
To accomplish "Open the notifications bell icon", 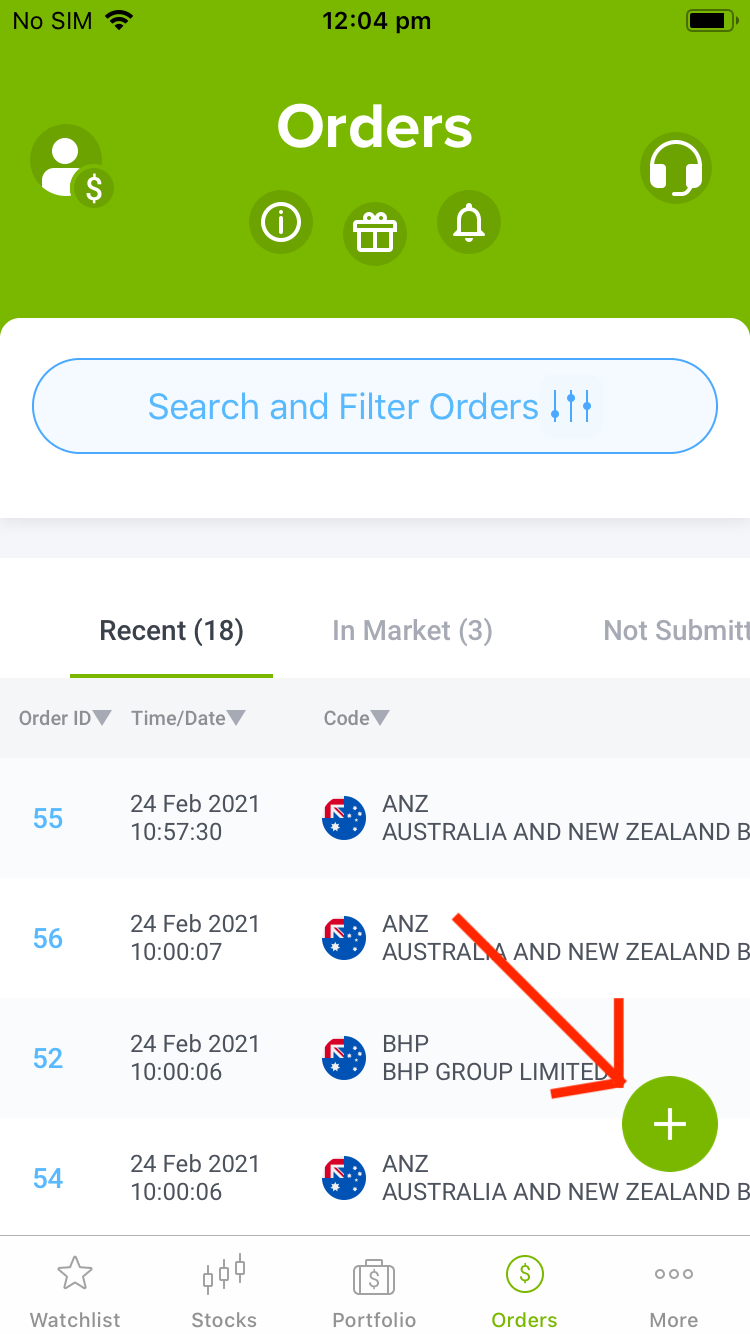I will pos(469,222).
